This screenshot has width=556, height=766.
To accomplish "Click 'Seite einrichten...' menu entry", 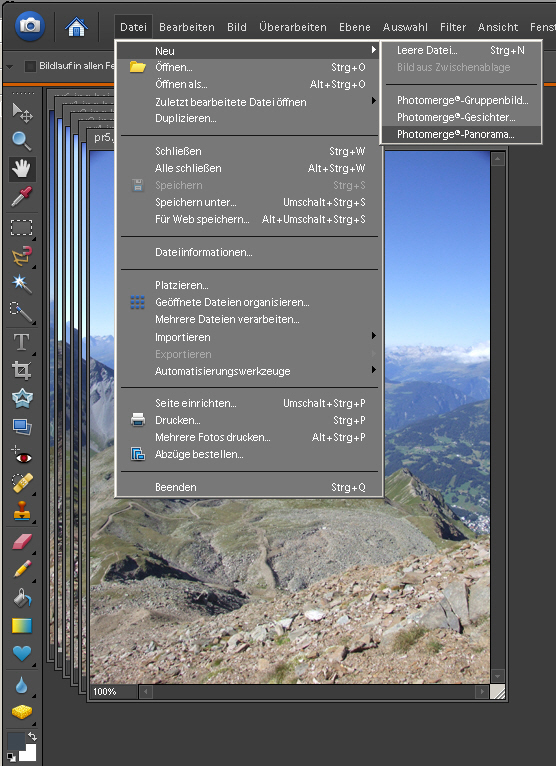I will [x=249, y=403].
